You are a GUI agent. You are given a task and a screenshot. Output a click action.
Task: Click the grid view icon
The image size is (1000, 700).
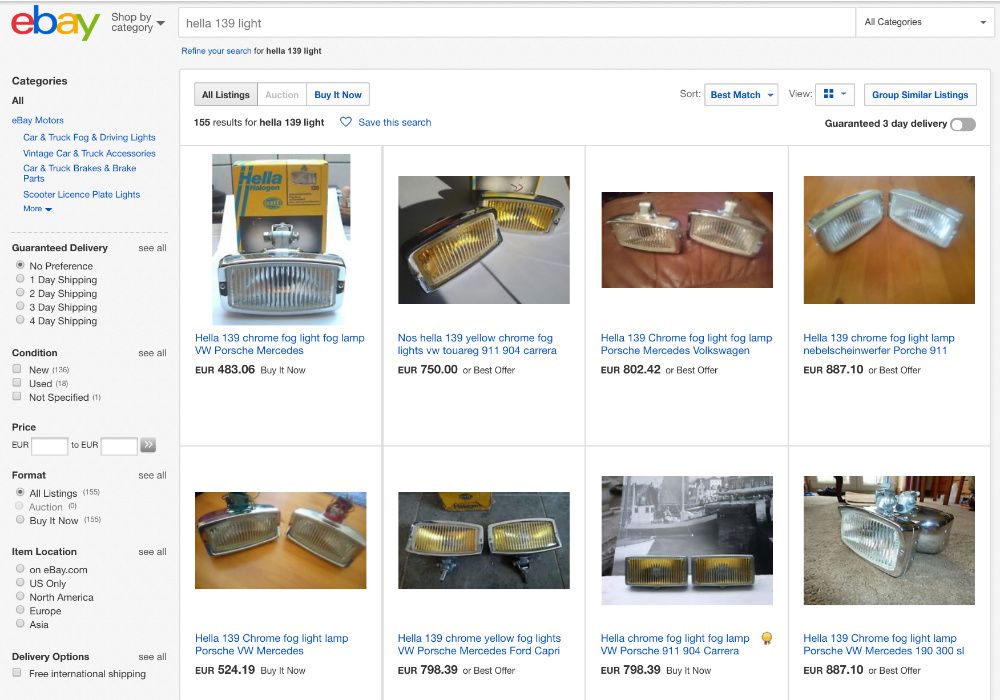828,94
